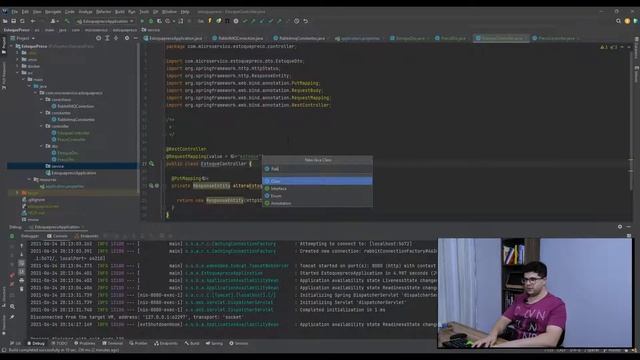Open the Build menu
Image resolution: width=640 pixels, height=360 pixels.
click(120, 12)
